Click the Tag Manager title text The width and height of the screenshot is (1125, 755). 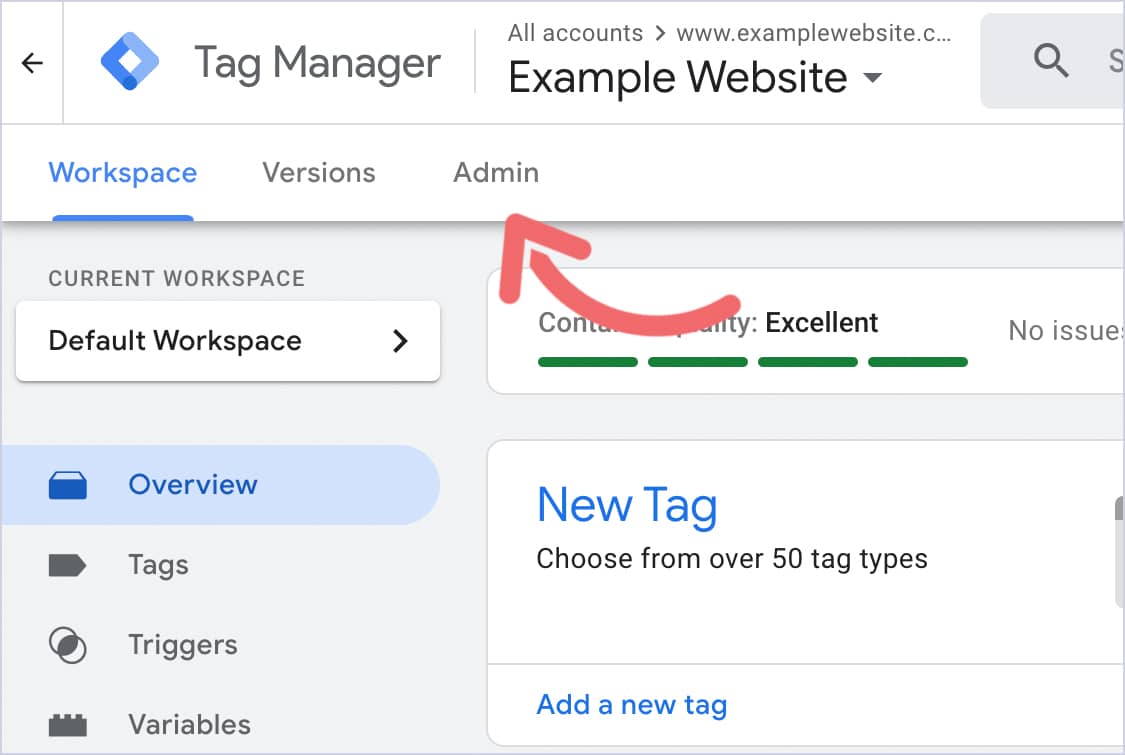[x=317, y=63]
